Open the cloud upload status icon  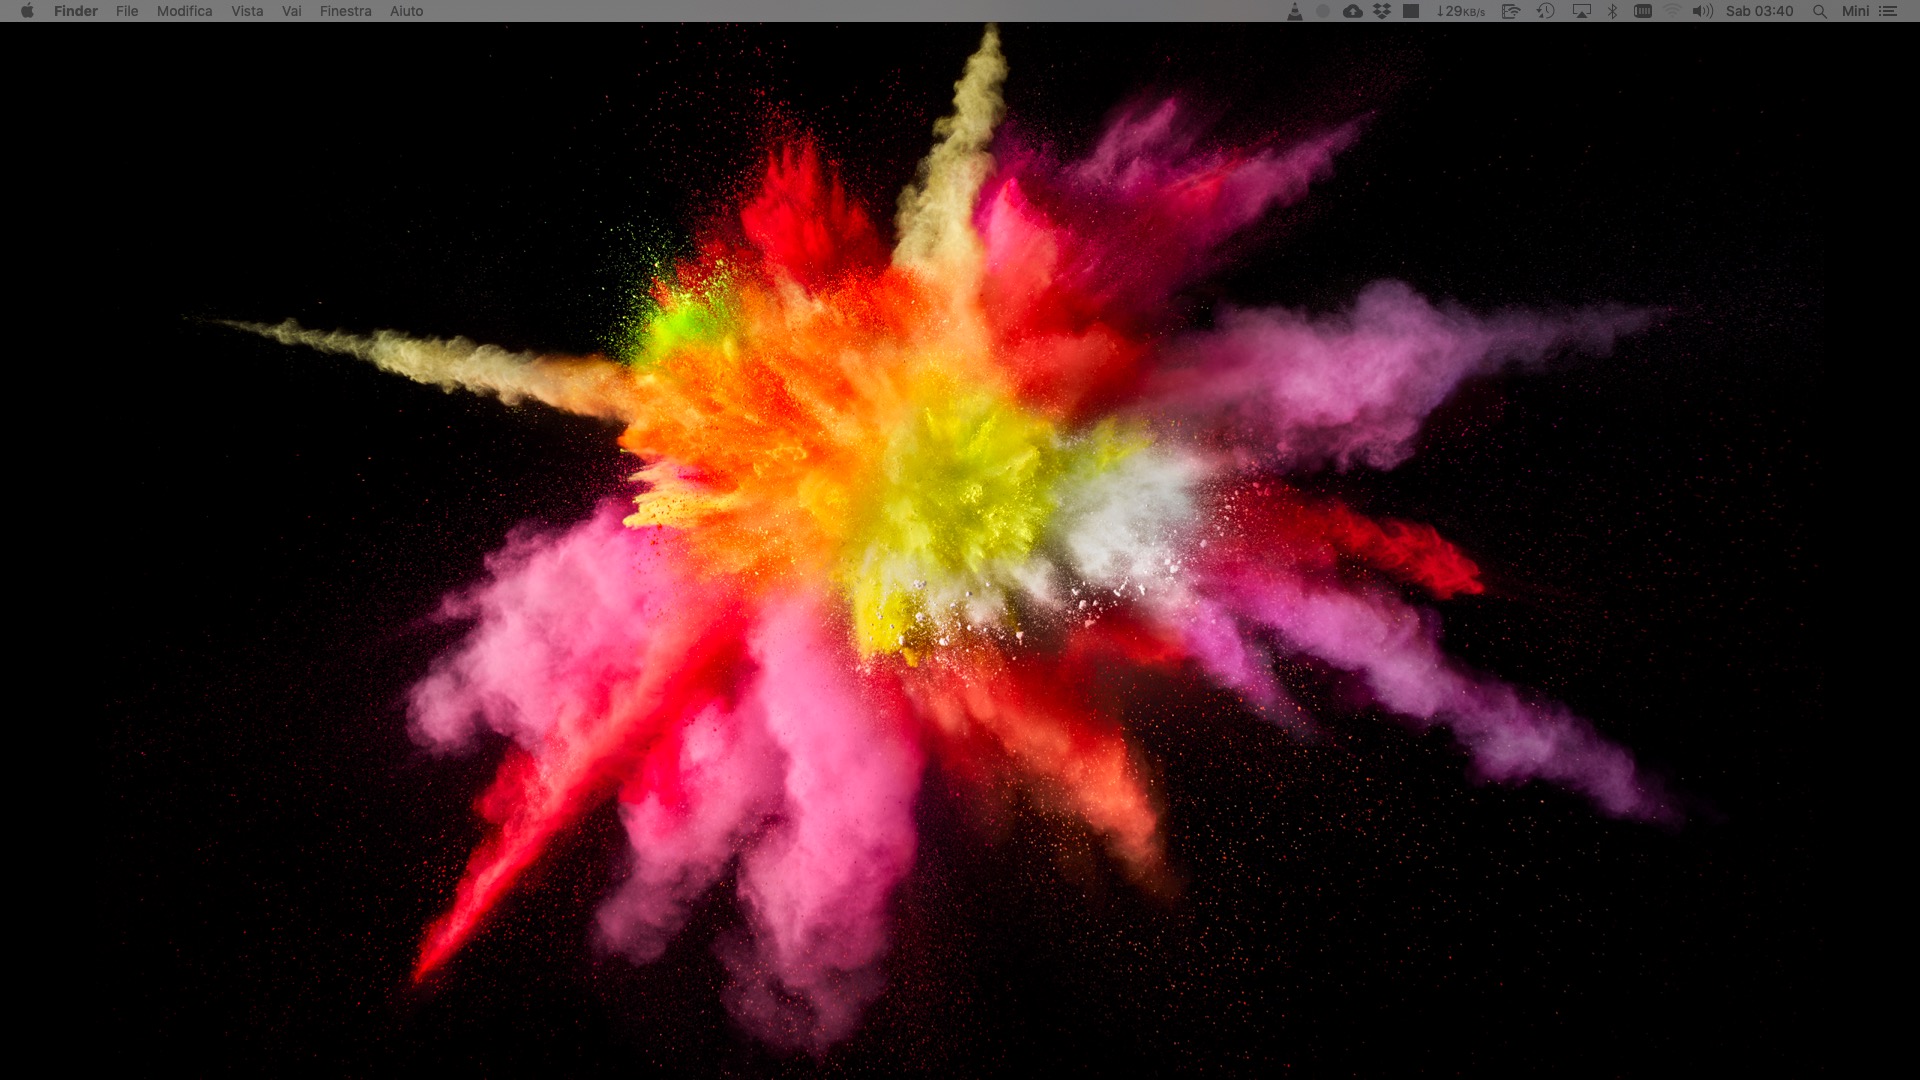[x=1352, y=11]
